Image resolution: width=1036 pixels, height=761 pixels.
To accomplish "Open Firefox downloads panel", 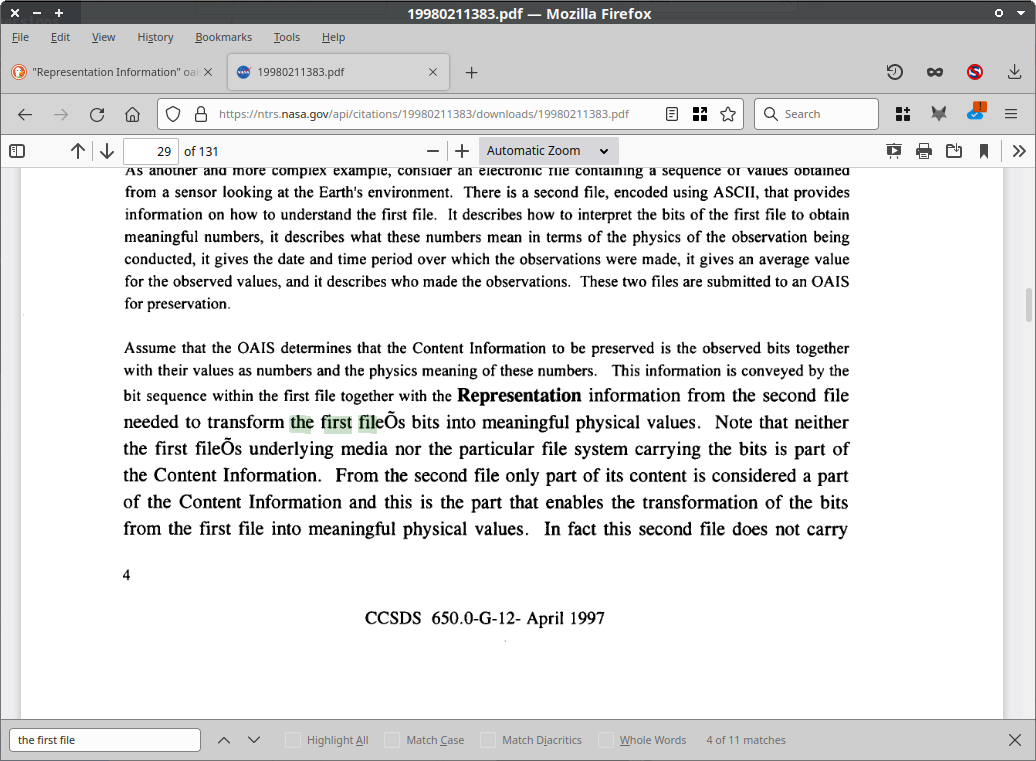I will 1014,72.
